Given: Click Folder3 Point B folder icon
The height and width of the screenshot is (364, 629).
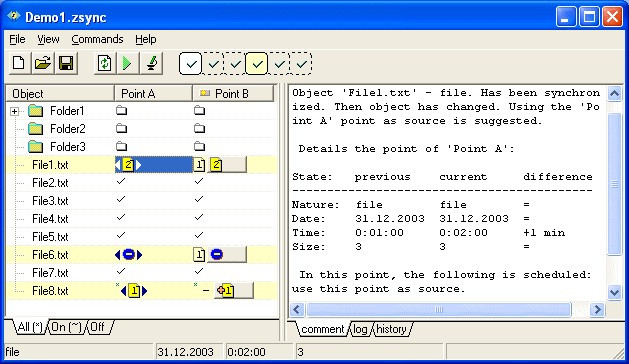Looking at the screenshot, I should (x=199, y=146).
